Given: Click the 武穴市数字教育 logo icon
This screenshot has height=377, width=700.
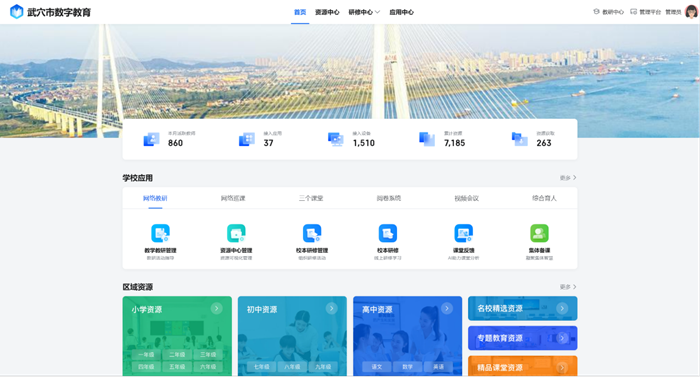Looking at the screenshot, I should coord(17,12).
